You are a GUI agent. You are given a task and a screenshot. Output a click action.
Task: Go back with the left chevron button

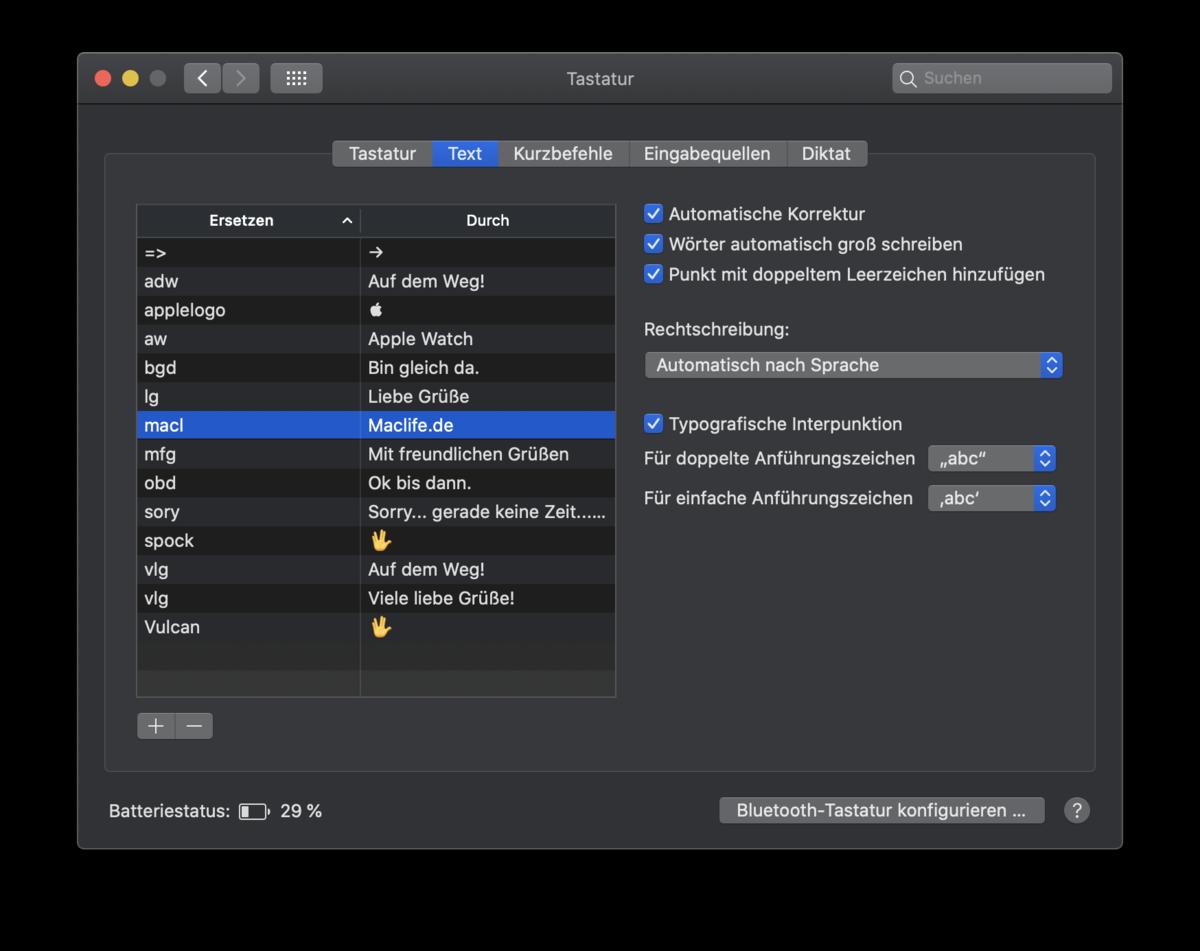(x=202, y=78)
